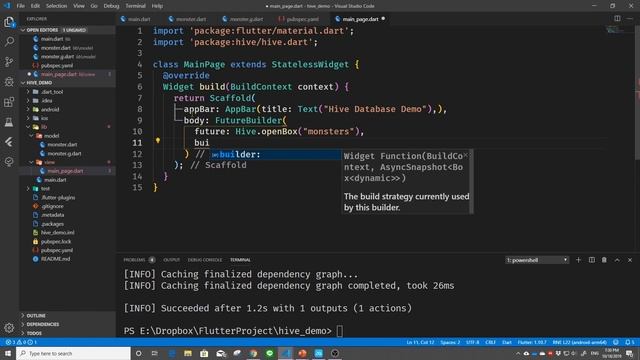The height and width of the screenshot is (360, 640).
Task: Change language mode via Dart in status bar
Action: [x=507, y=342]
